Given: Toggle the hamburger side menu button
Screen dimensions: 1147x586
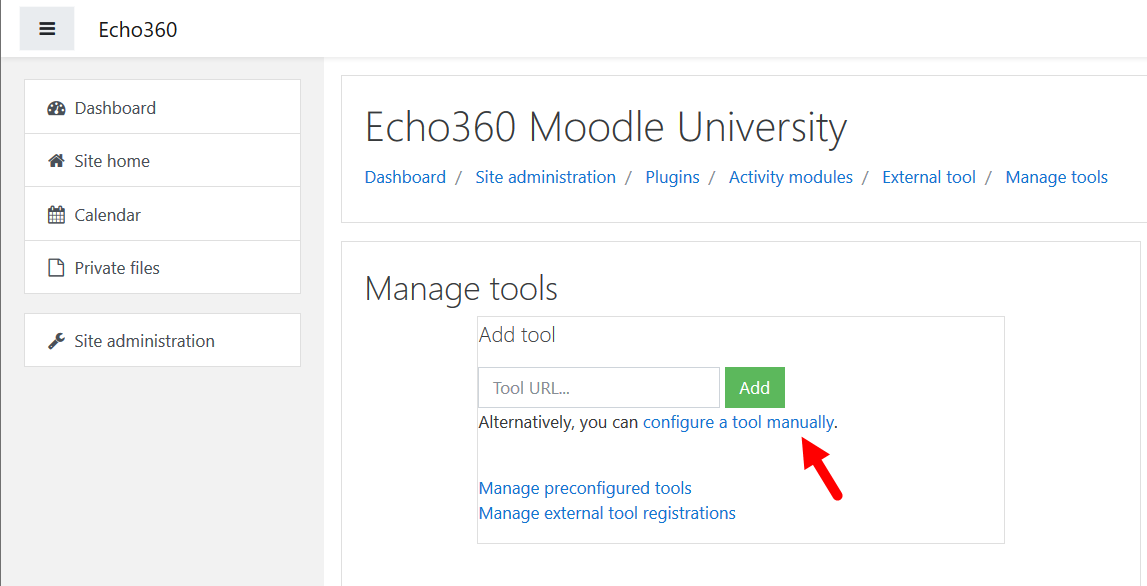Looking at the screenshot, I should tap(47, 29).
